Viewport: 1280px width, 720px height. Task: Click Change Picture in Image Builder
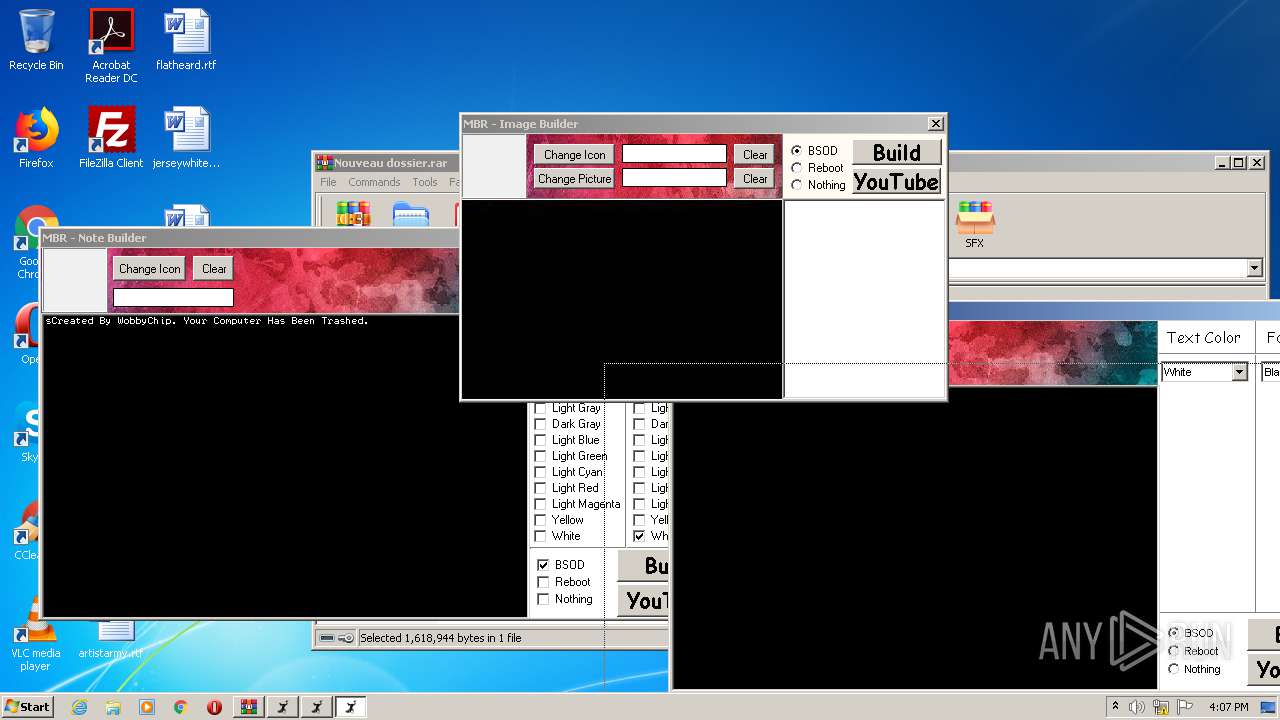[x=574, y=179]
